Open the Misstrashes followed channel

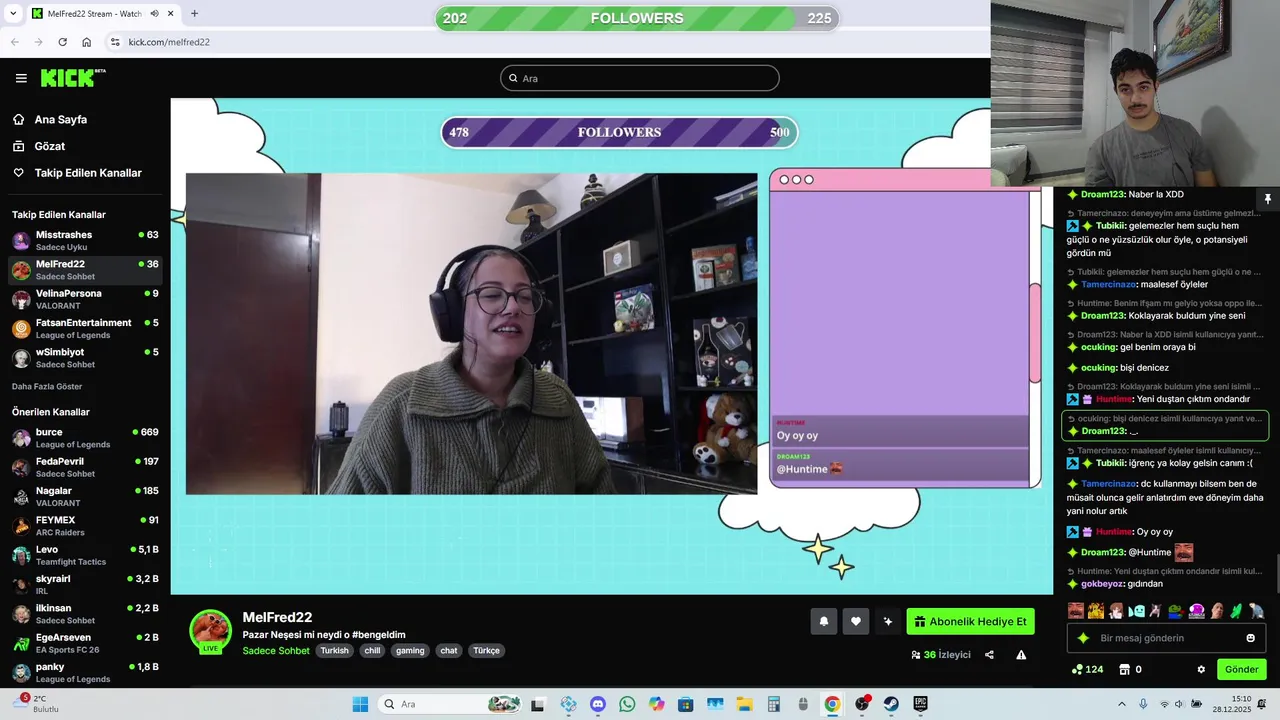pos(85,241)
